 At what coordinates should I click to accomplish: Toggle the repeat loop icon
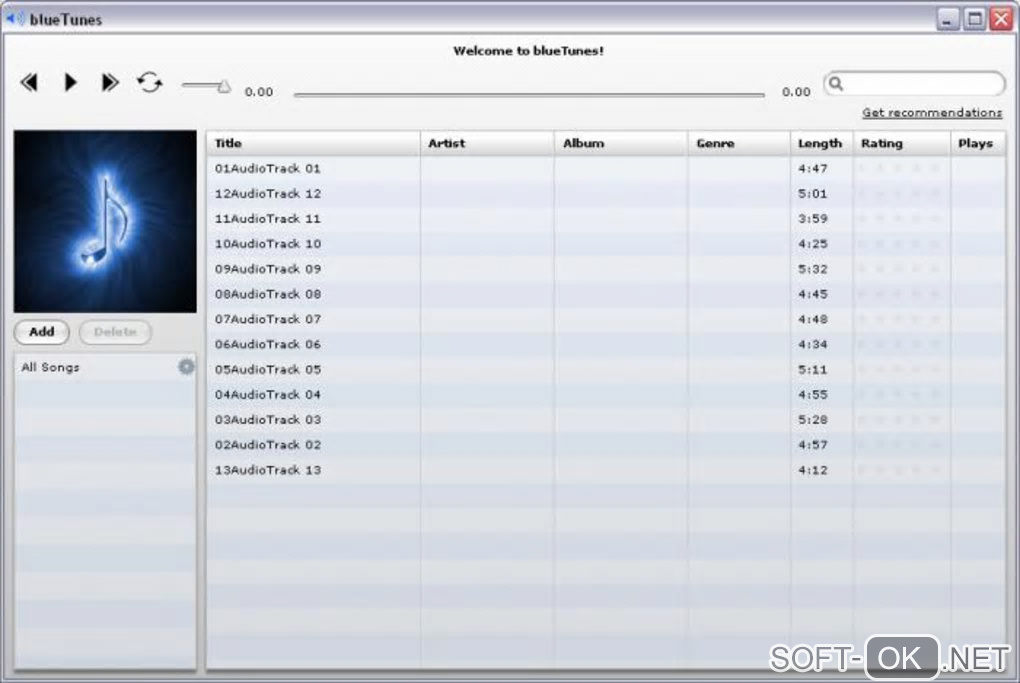click(150, 83)
